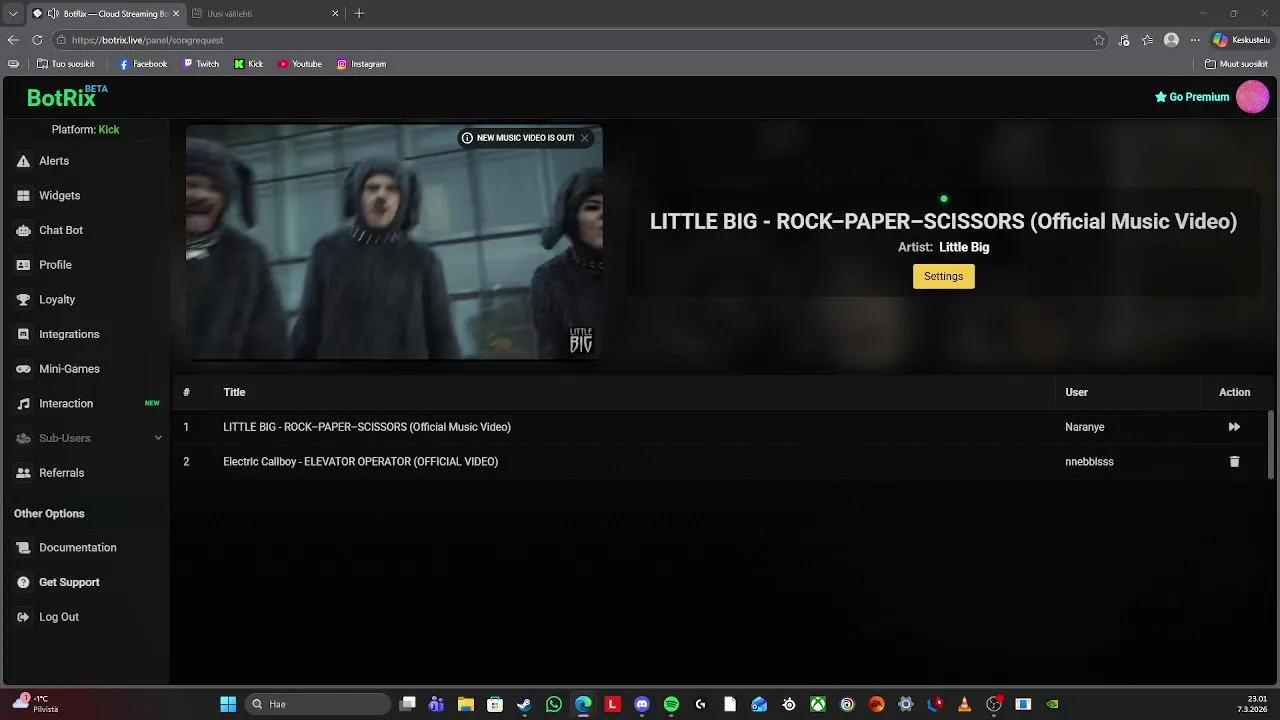
Task: Click the taskbar 'Hae' search box
Action: (x=318, y=704)
